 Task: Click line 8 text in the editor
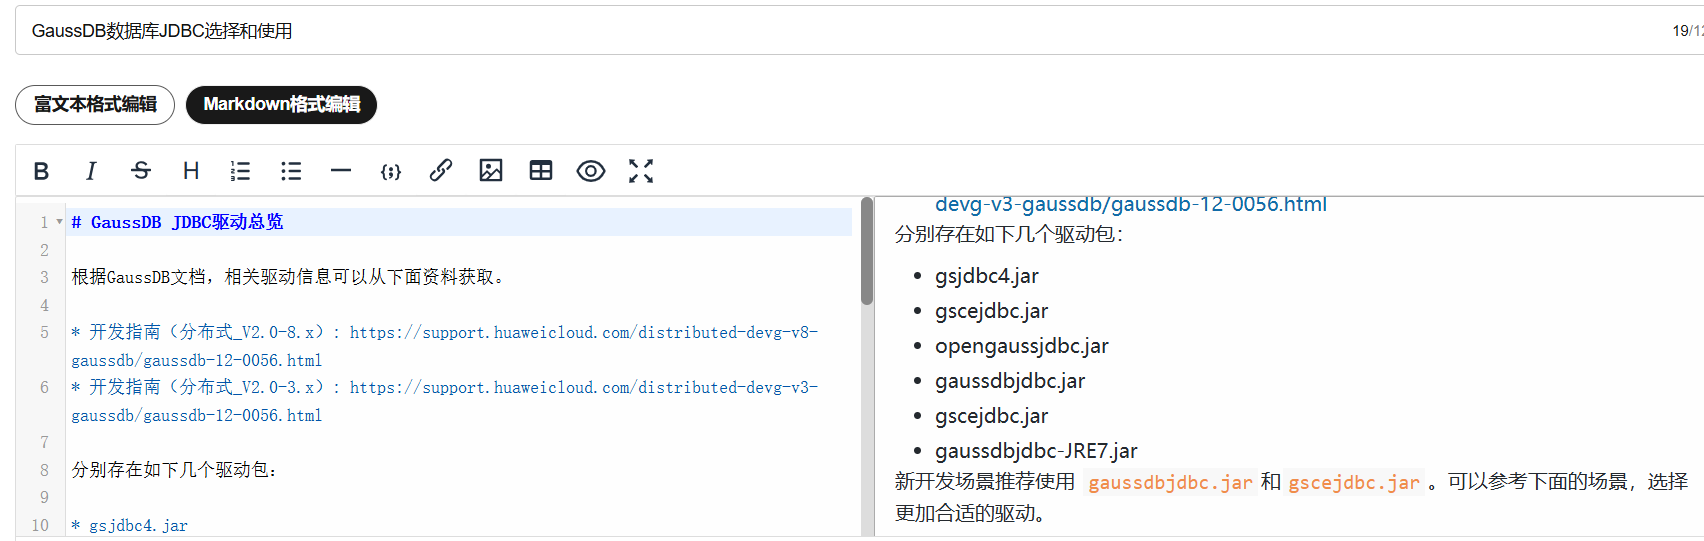pos(175,470)
